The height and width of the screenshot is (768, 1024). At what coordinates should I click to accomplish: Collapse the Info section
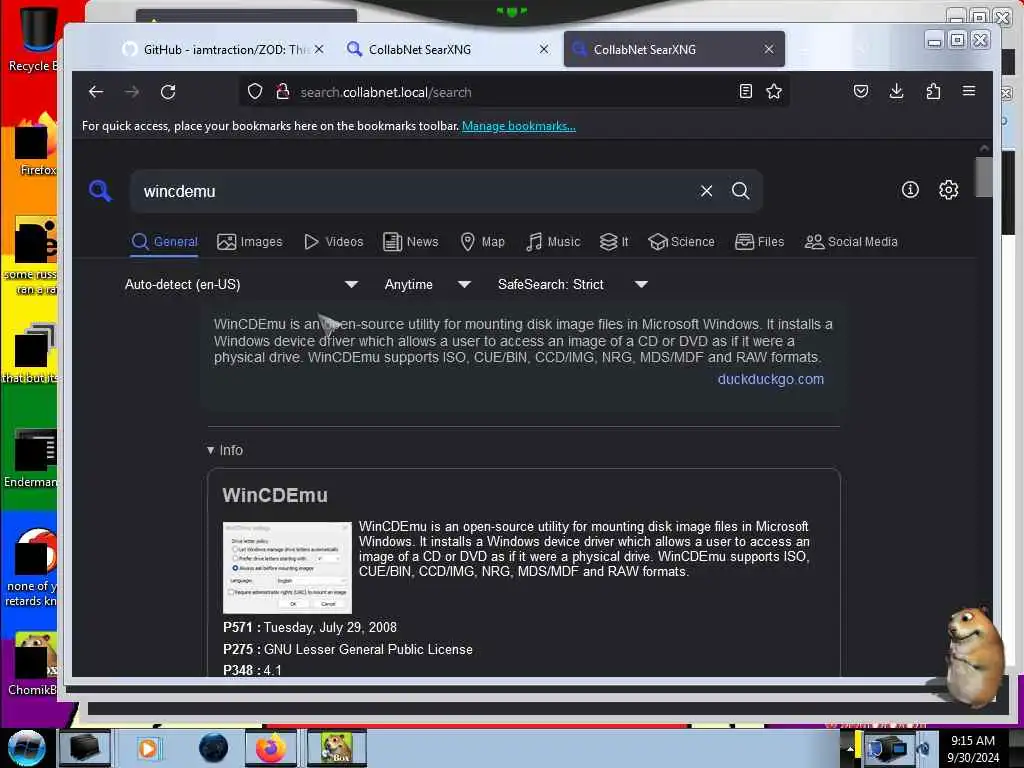pos(225,450)
